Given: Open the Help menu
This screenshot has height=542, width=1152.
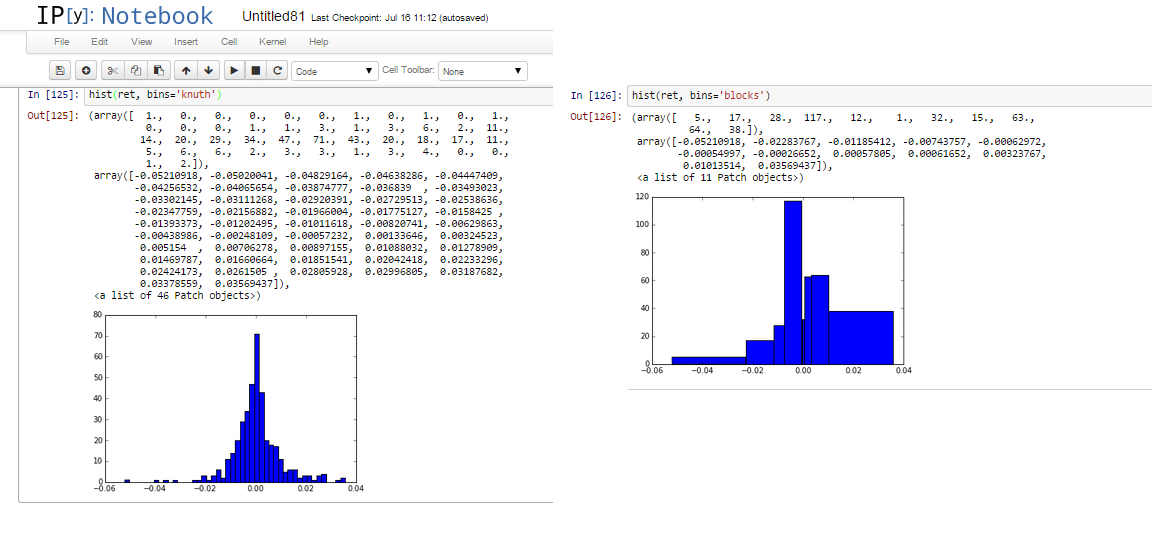Looking at the screenshot, I should click(x=319, y=42).
